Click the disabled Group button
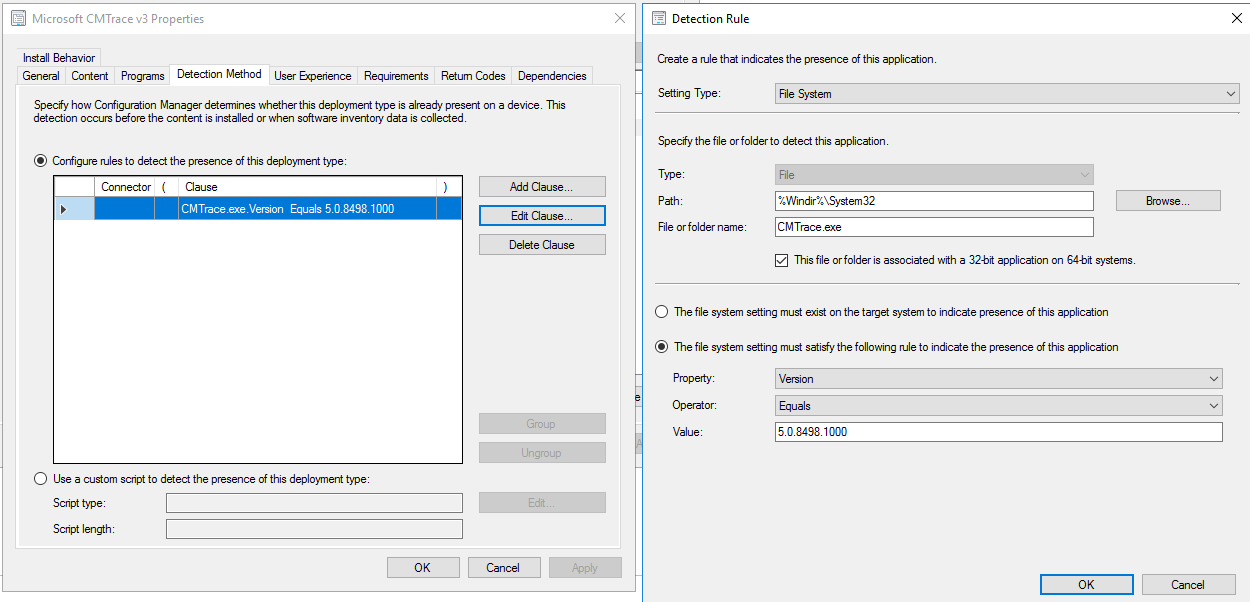The width and height of the screenshot is (1250, 602). pos(542,424)
